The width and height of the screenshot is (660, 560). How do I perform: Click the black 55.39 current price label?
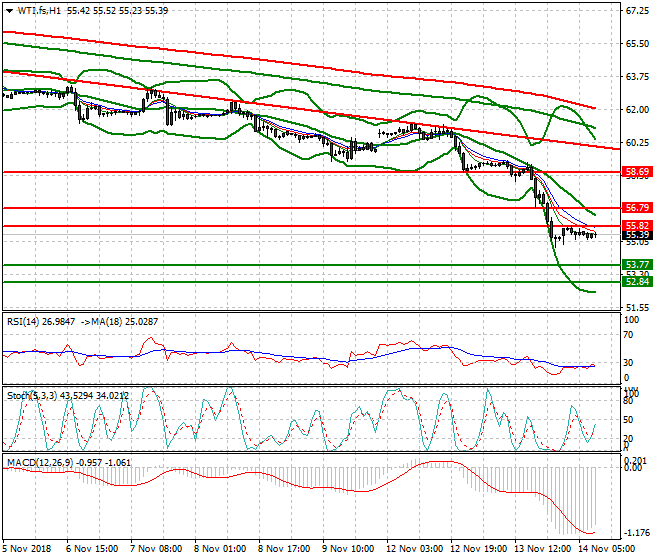point(637,235)
